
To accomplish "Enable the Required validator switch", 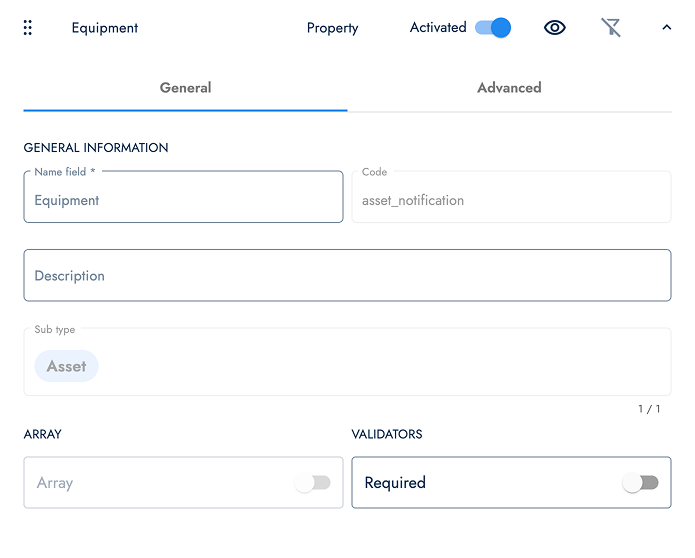I will [640, 483].
